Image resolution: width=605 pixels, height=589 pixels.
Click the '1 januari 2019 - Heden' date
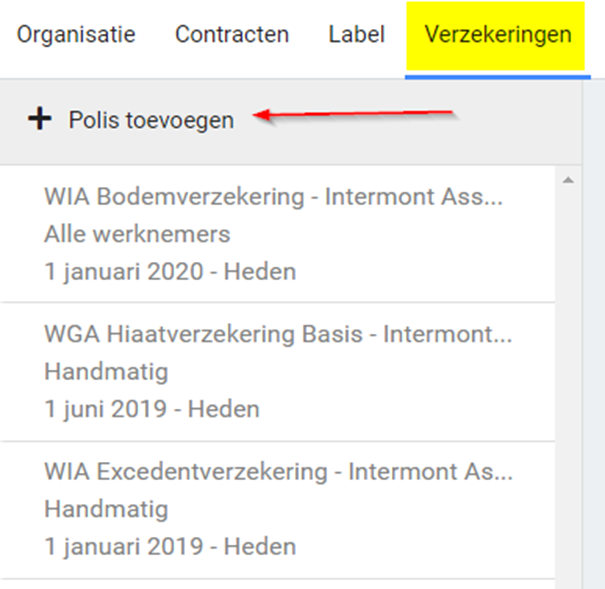pyautogui.click(x=170, y=546)
